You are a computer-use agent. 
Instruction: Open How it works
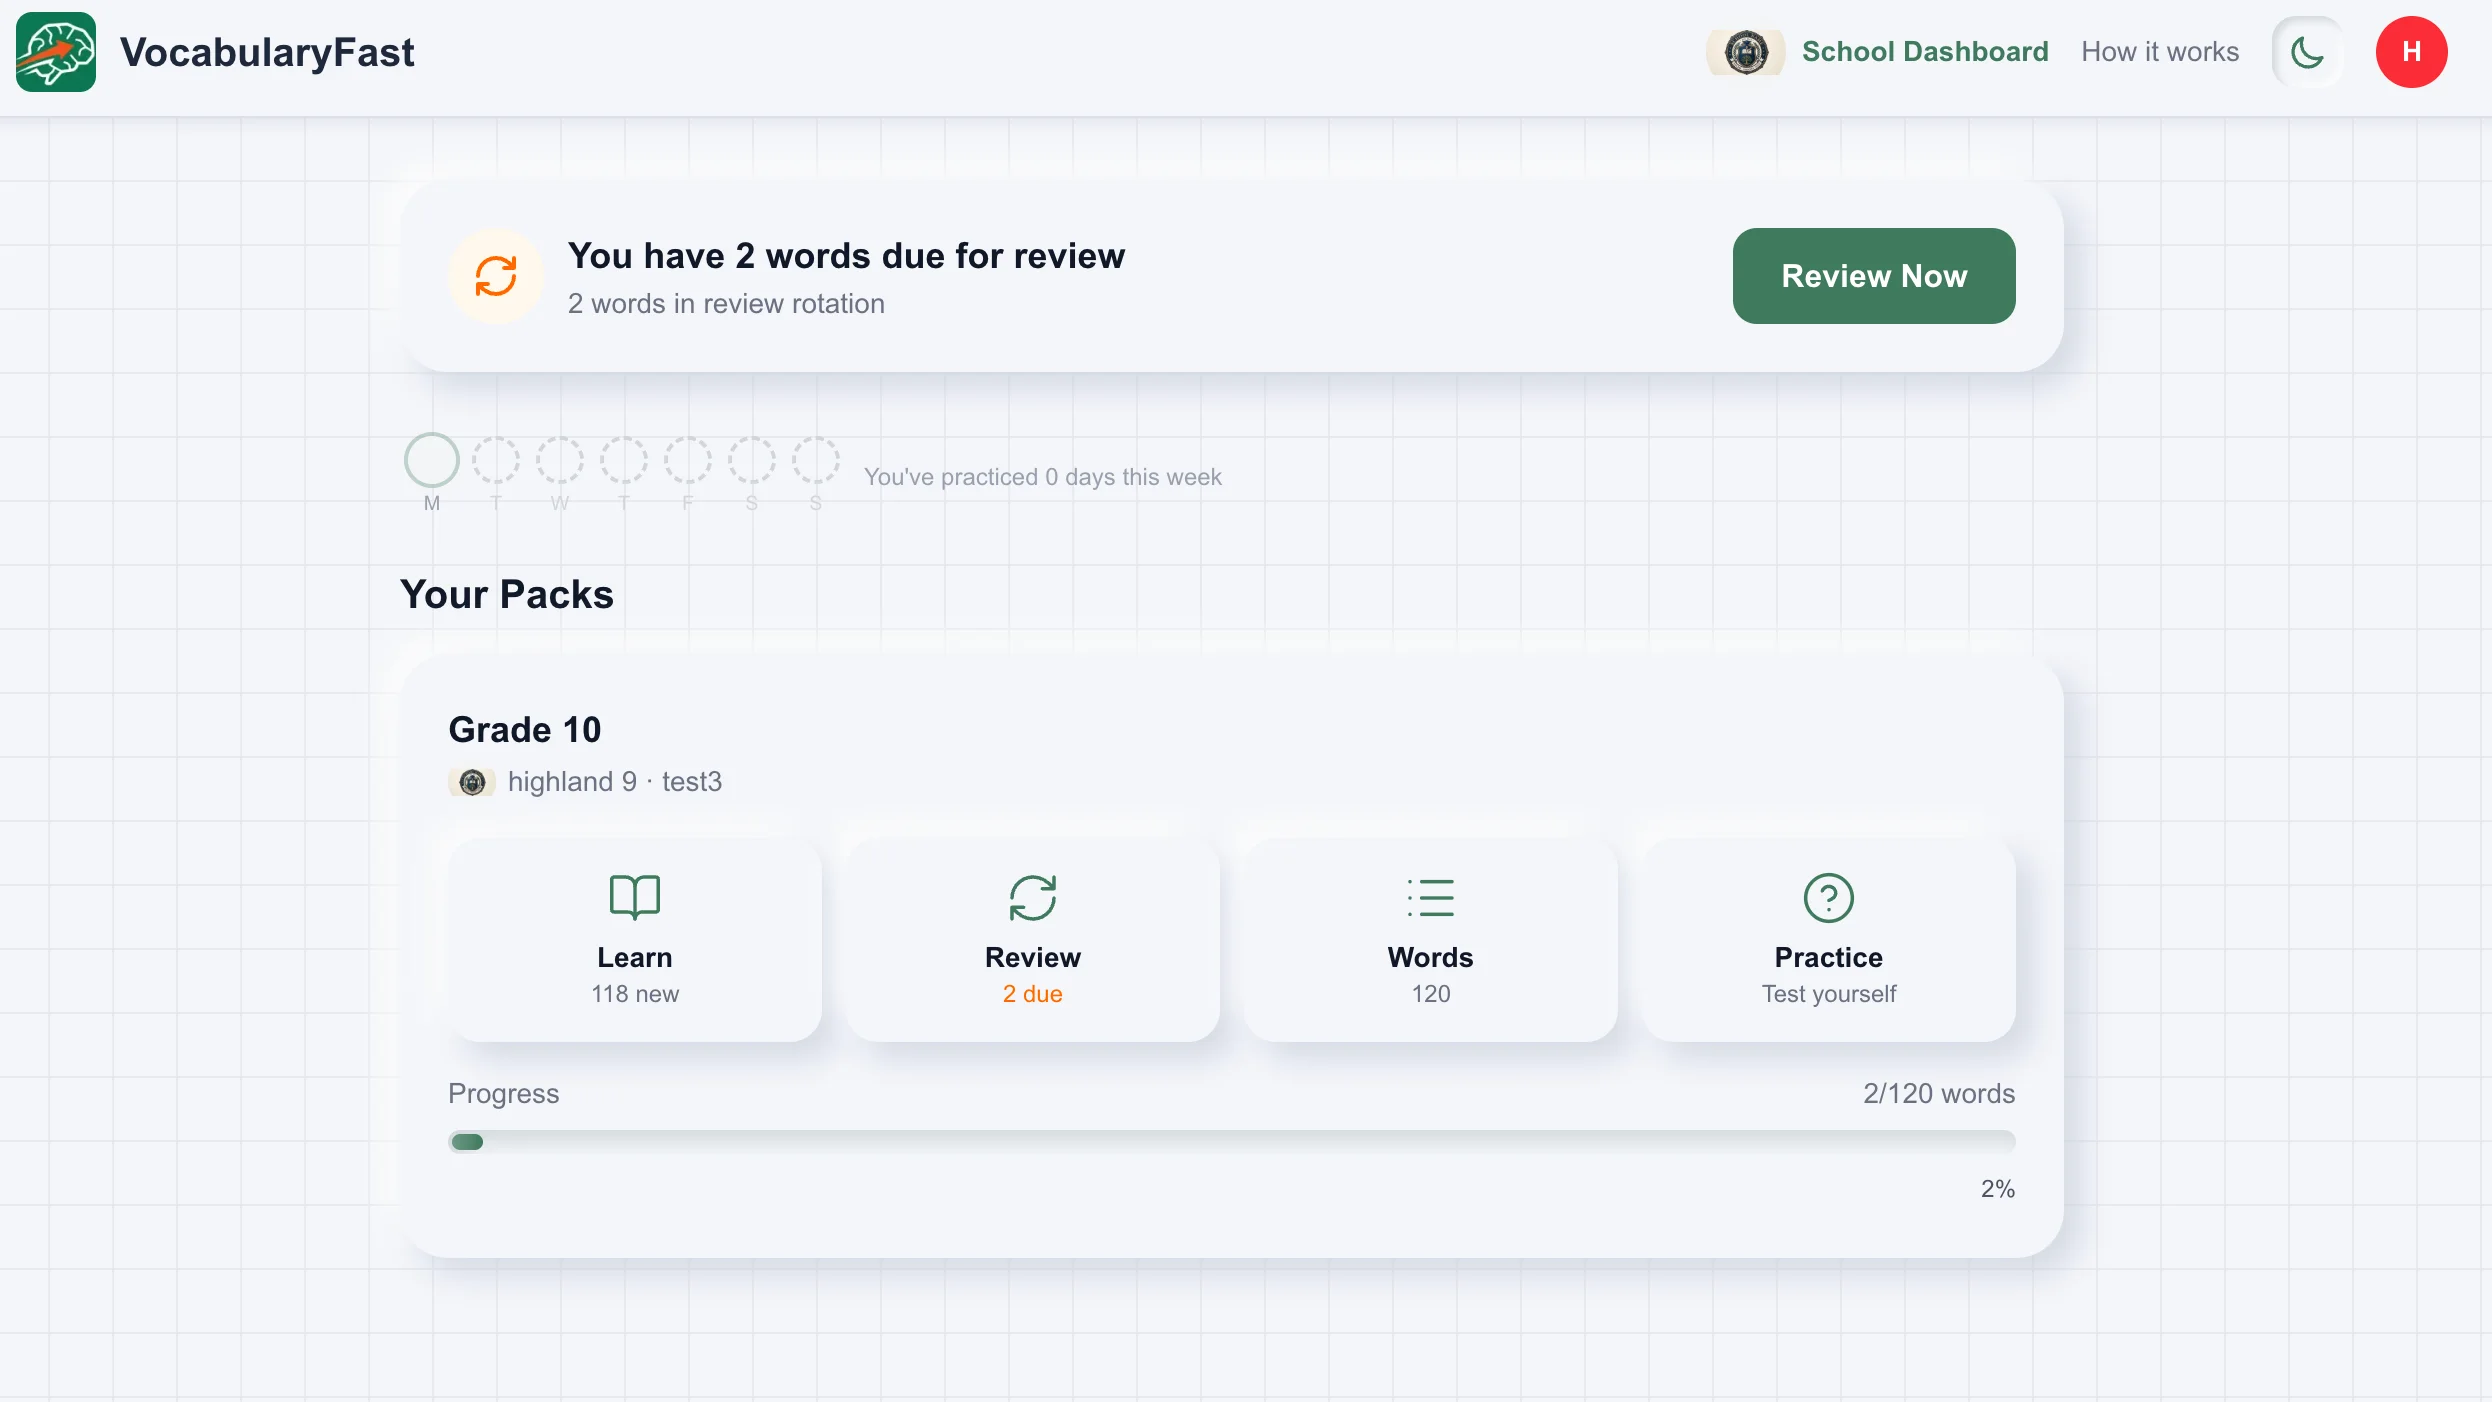[2159, 51]
